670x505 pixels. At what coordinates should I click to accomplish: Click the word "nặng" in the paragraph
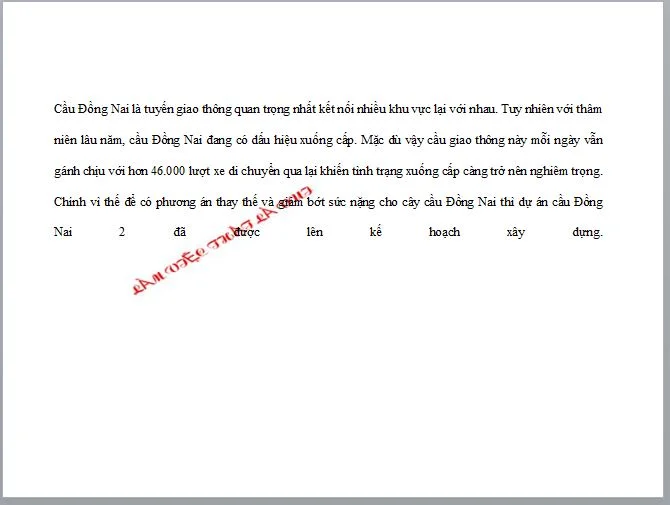(362, 203)
